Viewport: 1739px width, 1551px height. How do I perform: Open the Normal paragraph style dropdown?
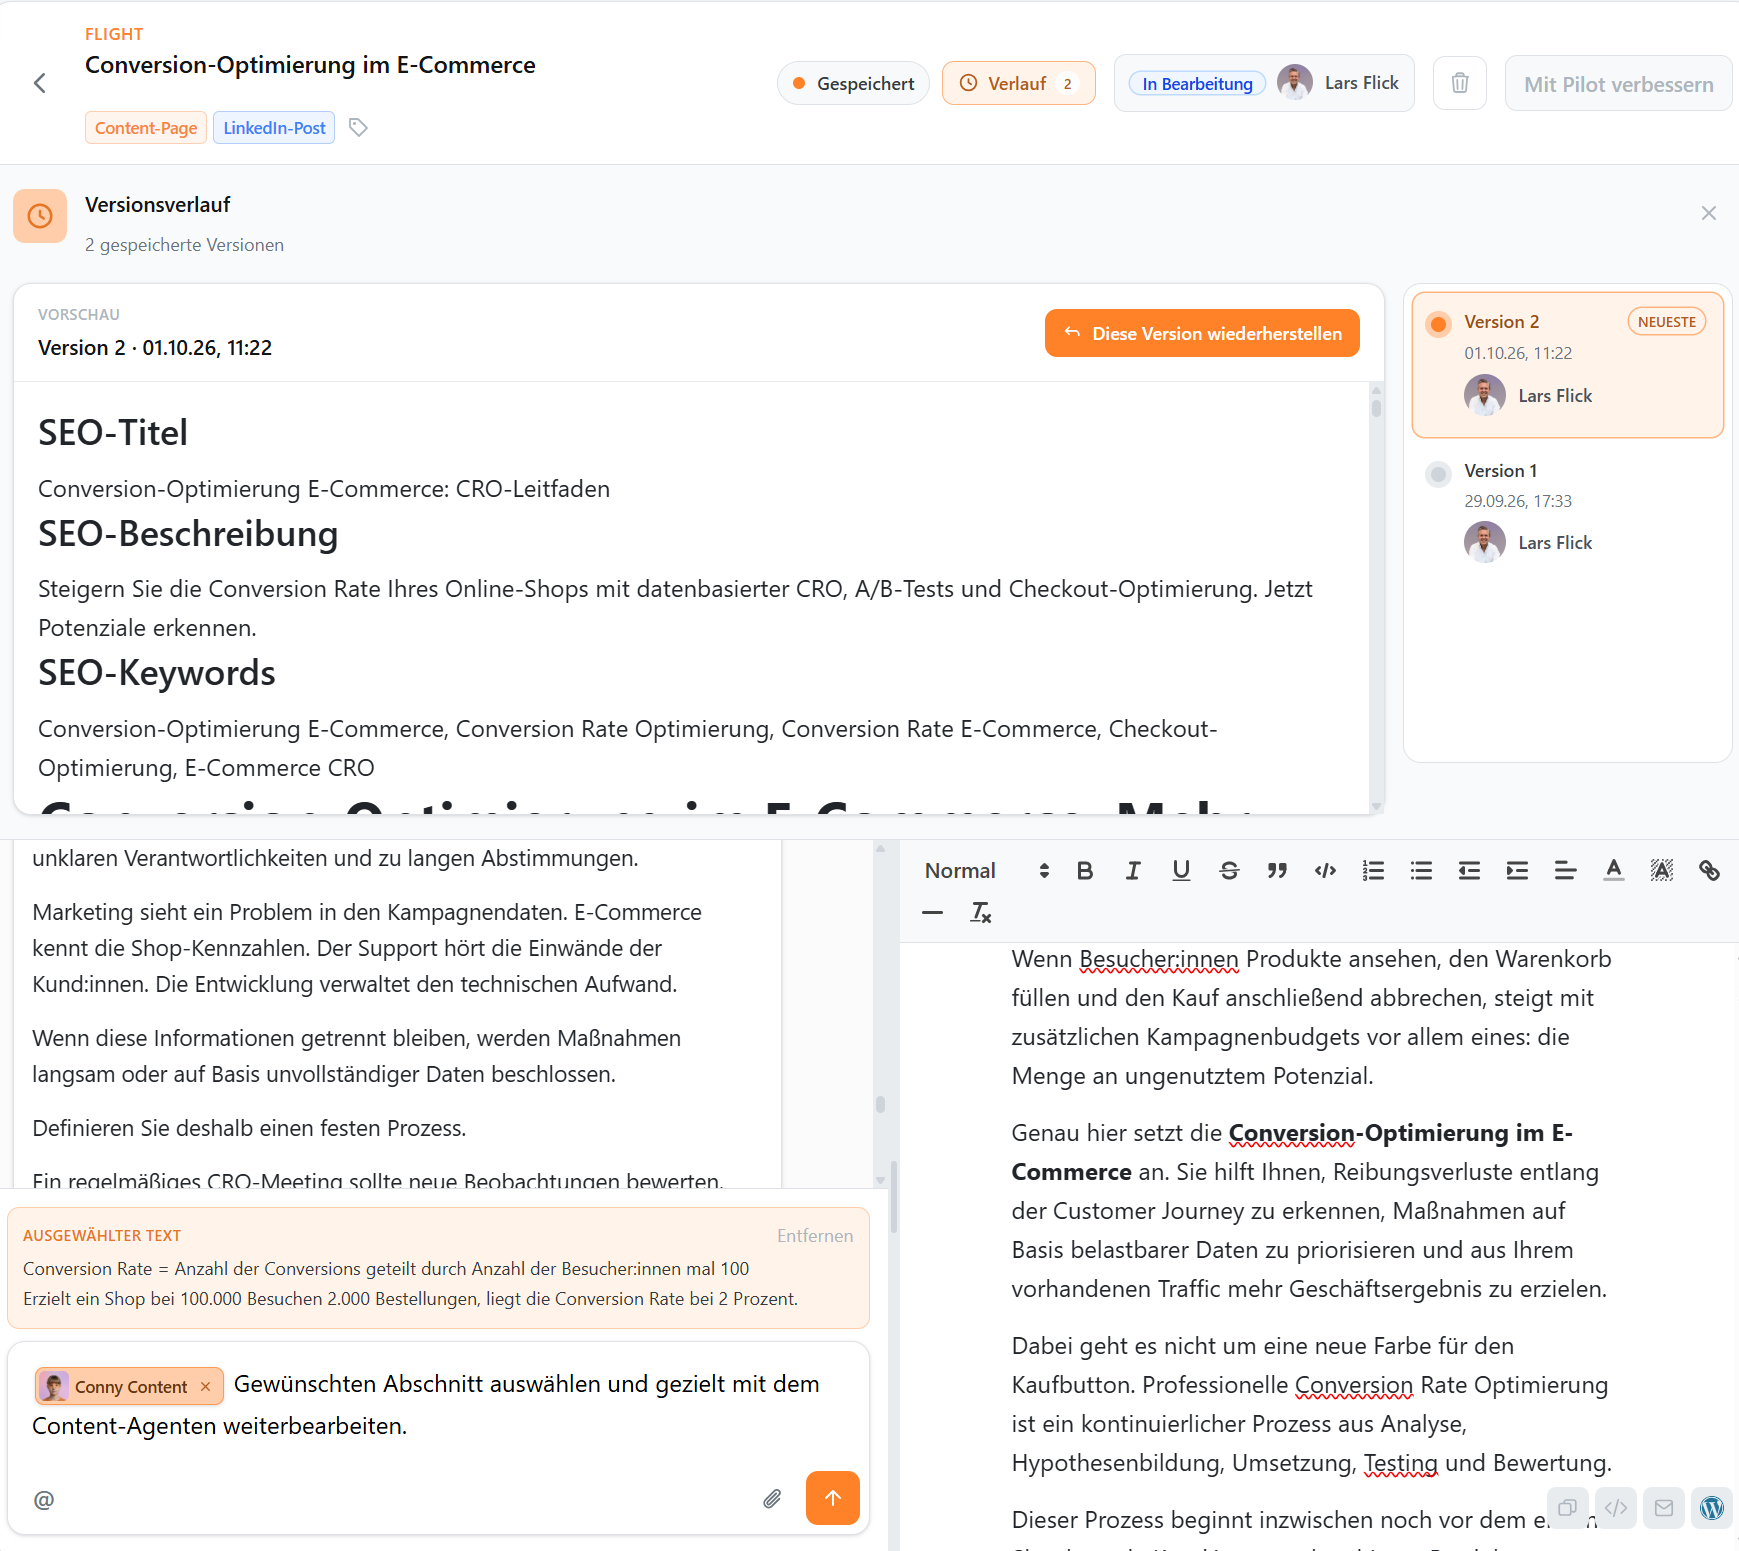987,870
